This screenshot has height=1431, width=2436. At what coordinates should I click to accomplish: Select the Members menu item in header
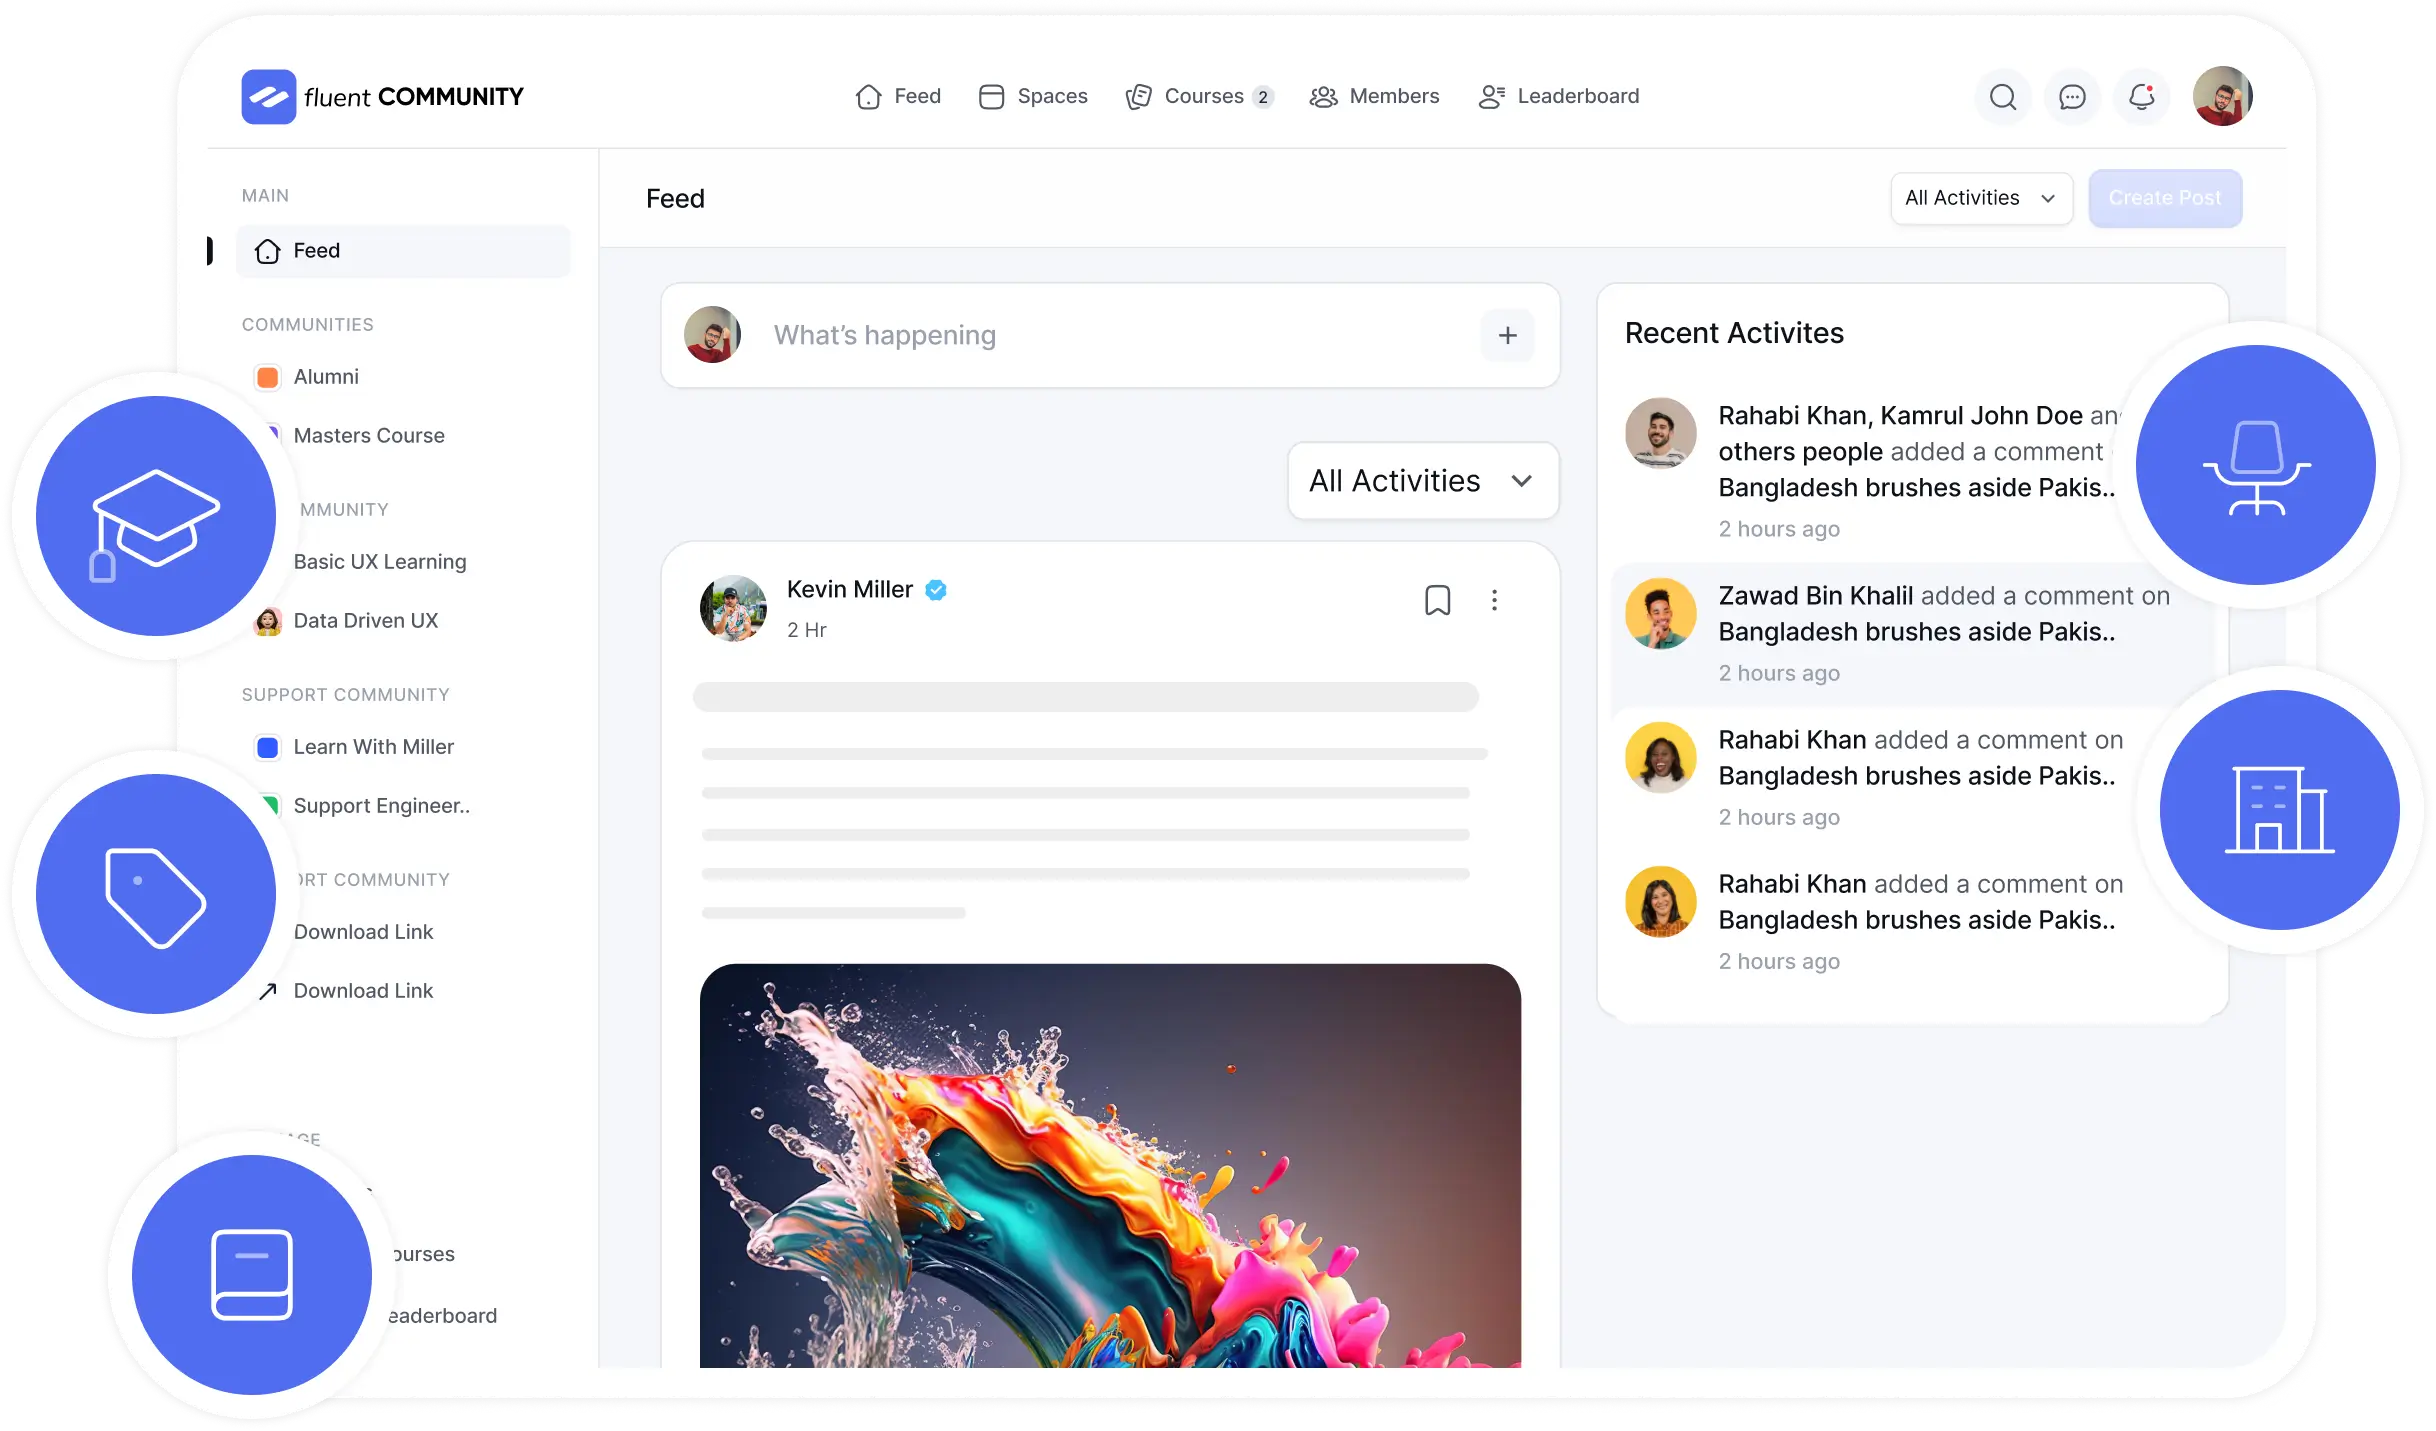coord(1375,95)
